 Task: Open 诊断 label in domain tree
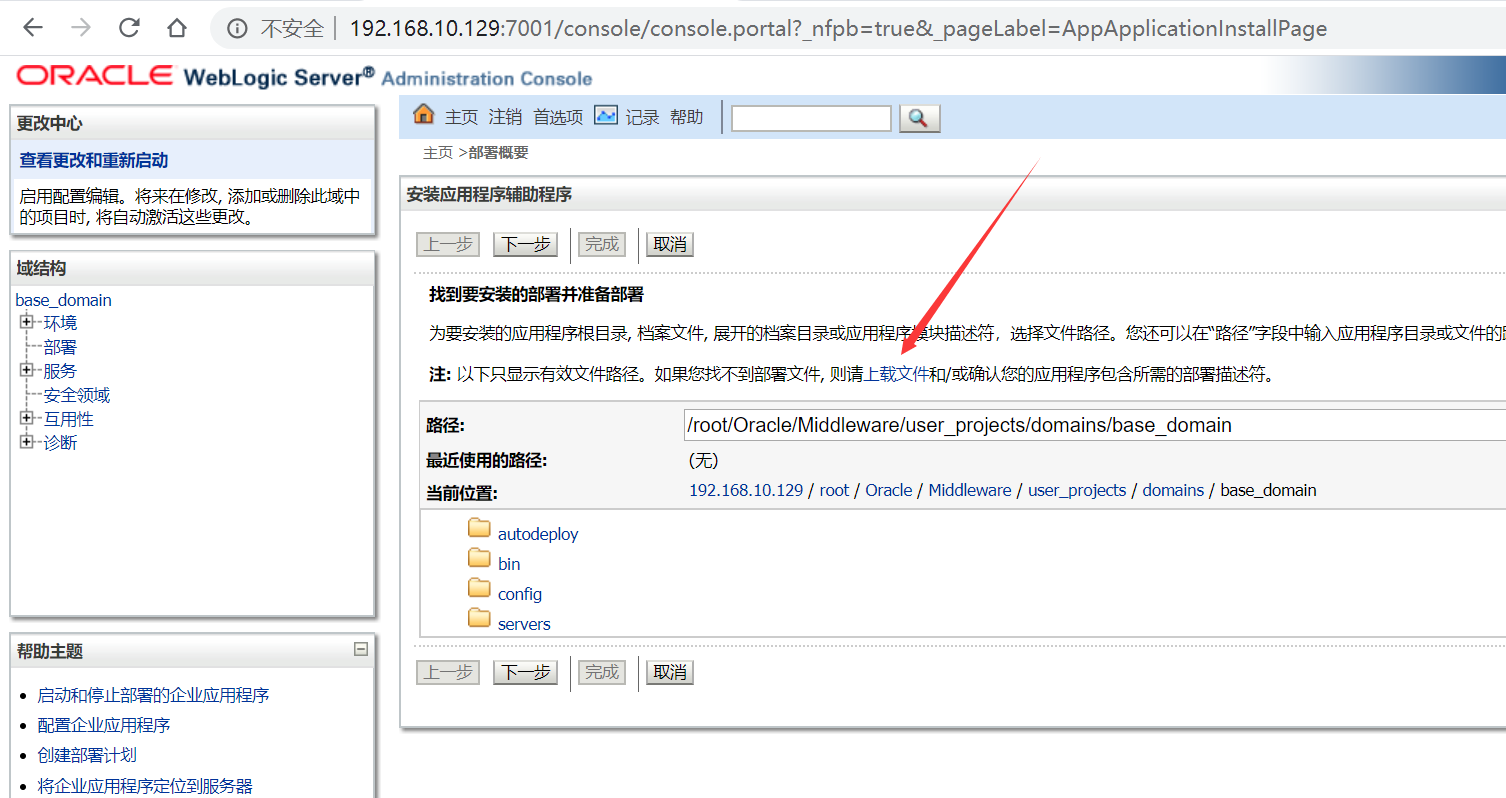click(60, 443)
